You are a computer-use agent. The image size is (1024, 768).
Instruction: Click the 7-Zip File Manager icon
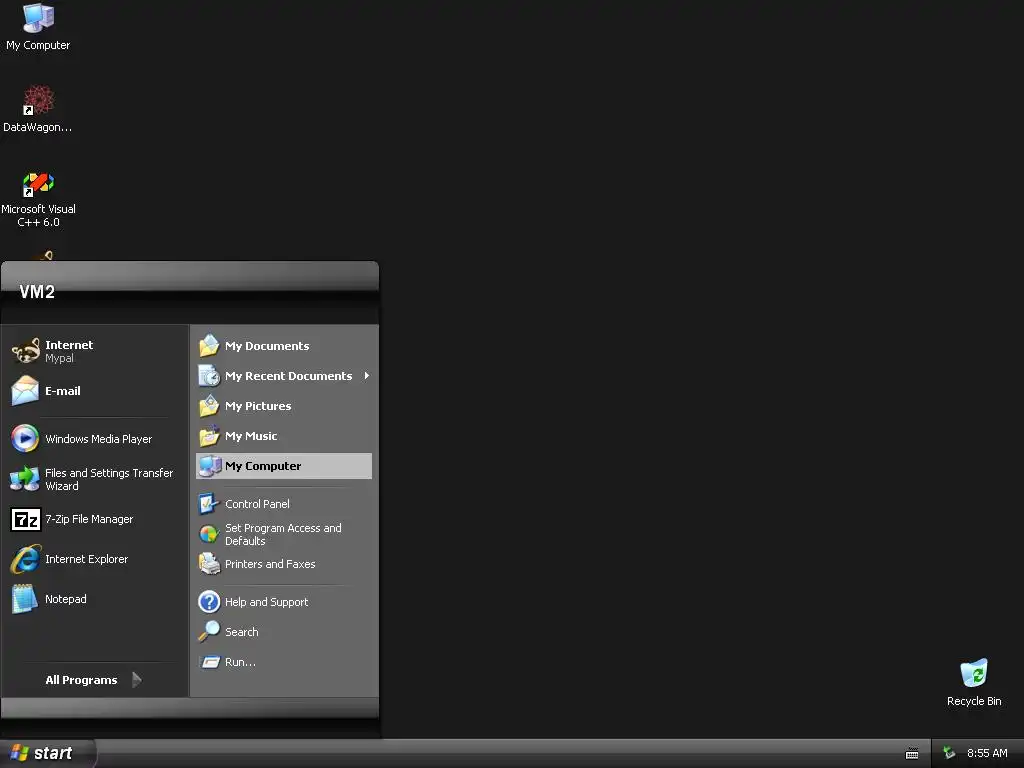25,519
